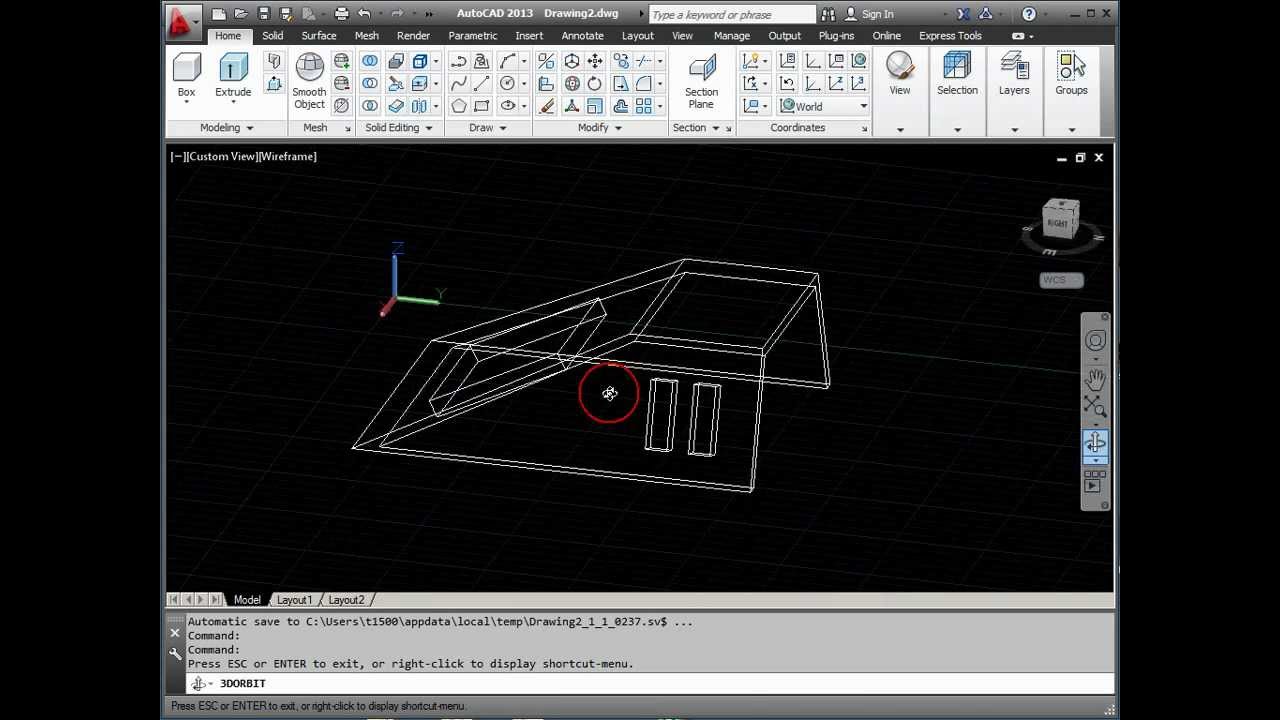Screen dimensions: 1280x720
Task: Click the Steering Wheel icon on navigation bar
Action: click(1095, 342)
